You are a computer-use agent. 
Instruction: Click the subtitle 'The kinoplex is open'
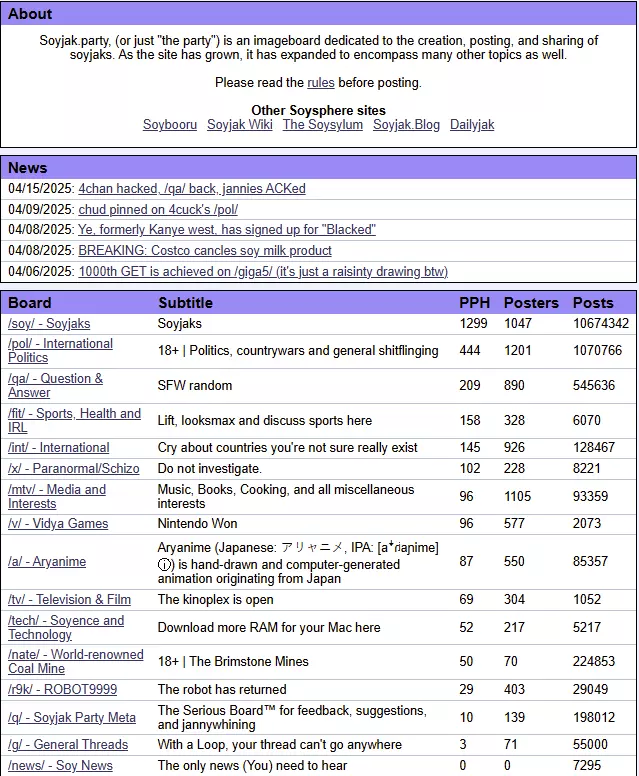[215, 600]
